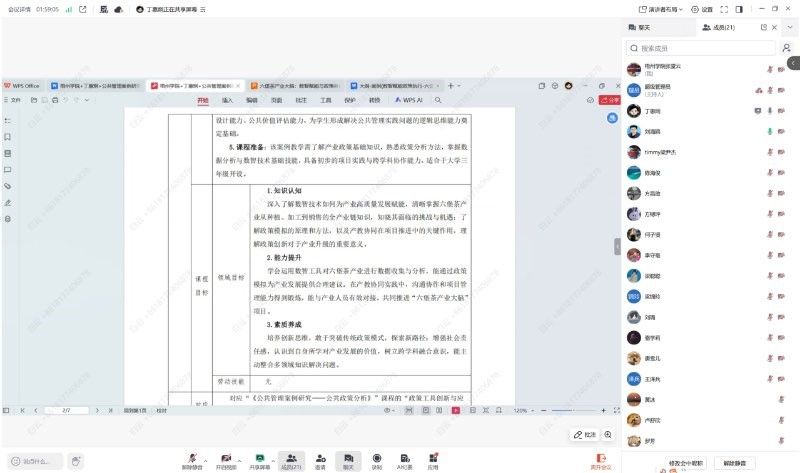Switch to the Chat tab

point(643,27)
